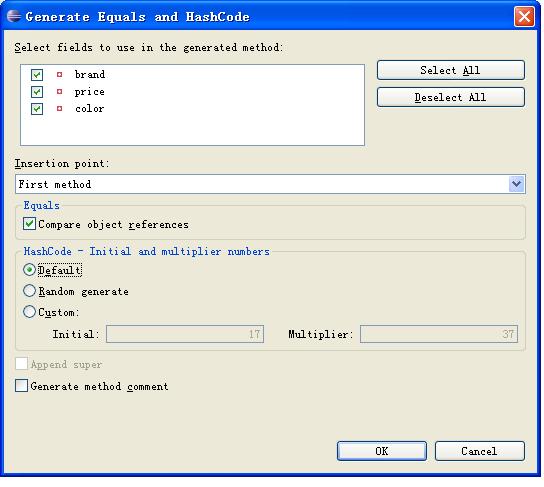This screenshot has width=544, height=487.
Task: Toggle Compare object references checkbox
Action: click(x=29, y=224)
